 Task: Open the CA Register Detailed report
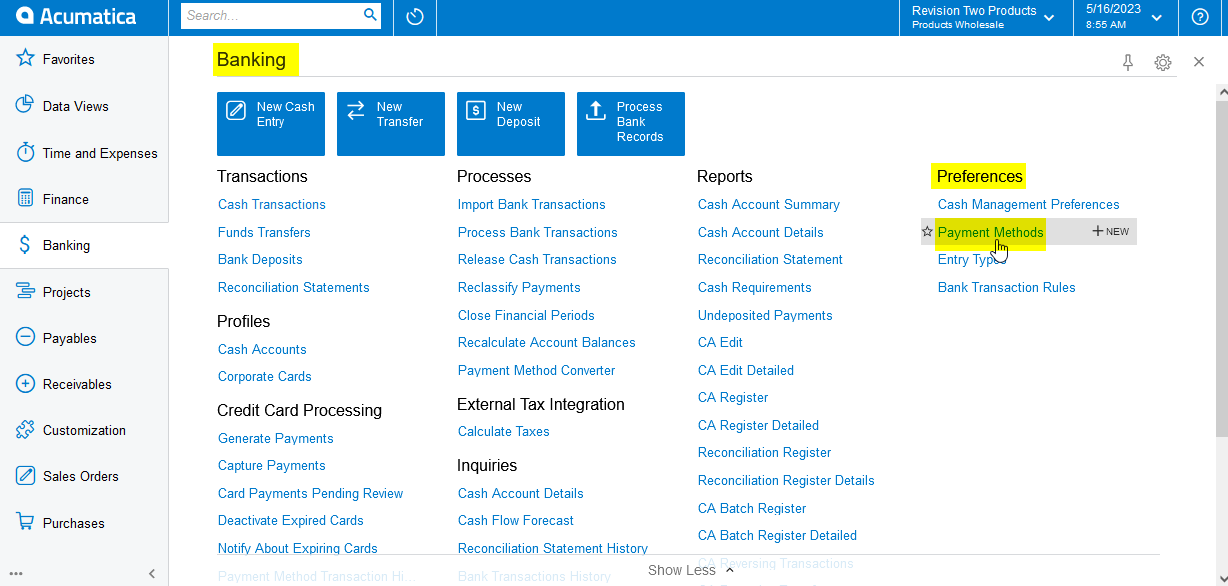tap(758, 425)
